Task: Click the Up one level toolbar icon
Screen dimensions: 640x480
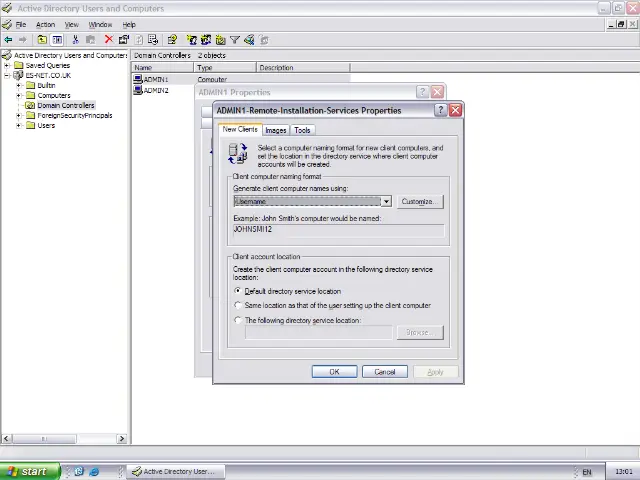Action: [x=42, y=40]
